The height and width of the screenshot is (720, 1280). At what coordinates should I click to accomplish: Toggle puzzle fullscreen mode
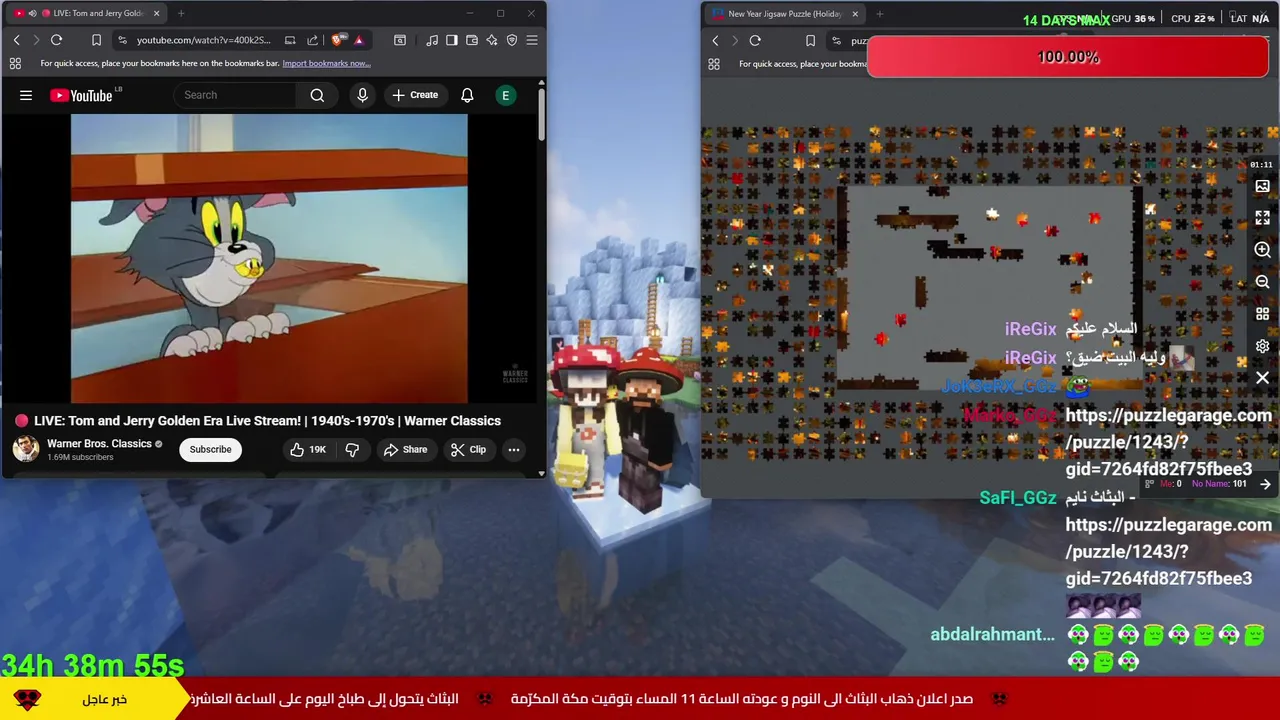tap(1262, 217)
